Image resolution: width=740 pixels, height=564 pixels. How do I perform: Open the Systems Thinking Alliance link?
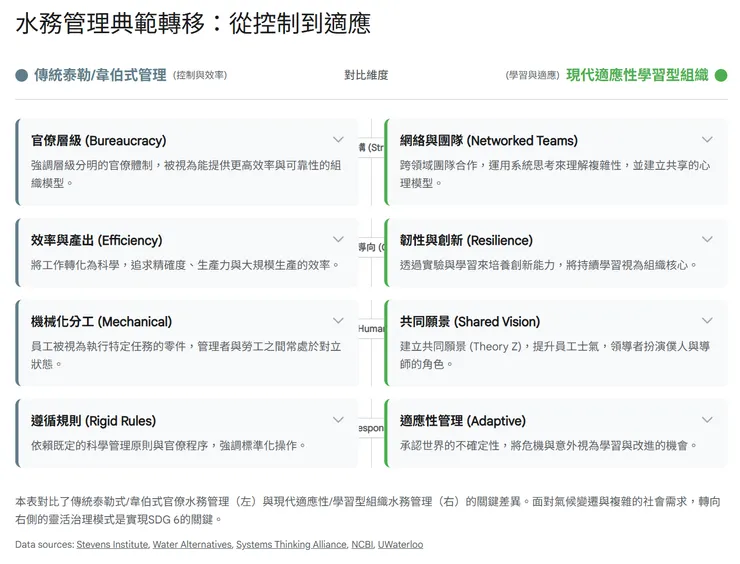click(291, 544)
